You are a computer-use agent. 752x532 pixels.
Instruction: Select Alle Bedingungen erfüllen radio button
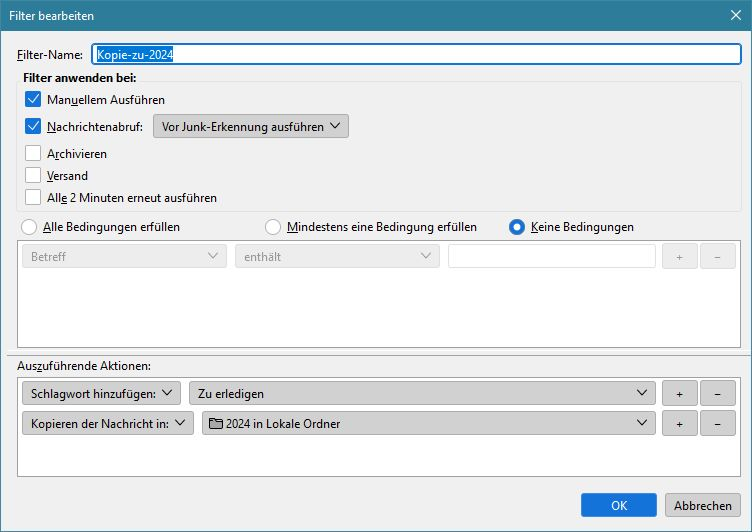[x=29, y=227]
